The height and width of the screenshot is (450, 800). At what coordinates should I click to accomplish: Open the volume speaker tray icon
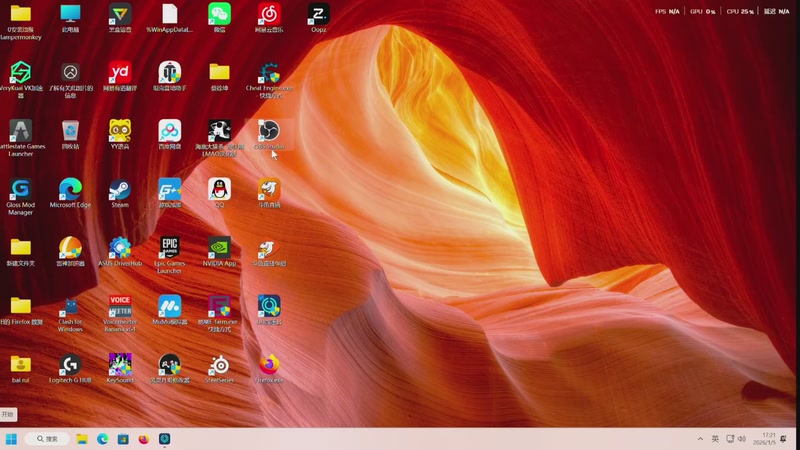[x=742, y=439]
